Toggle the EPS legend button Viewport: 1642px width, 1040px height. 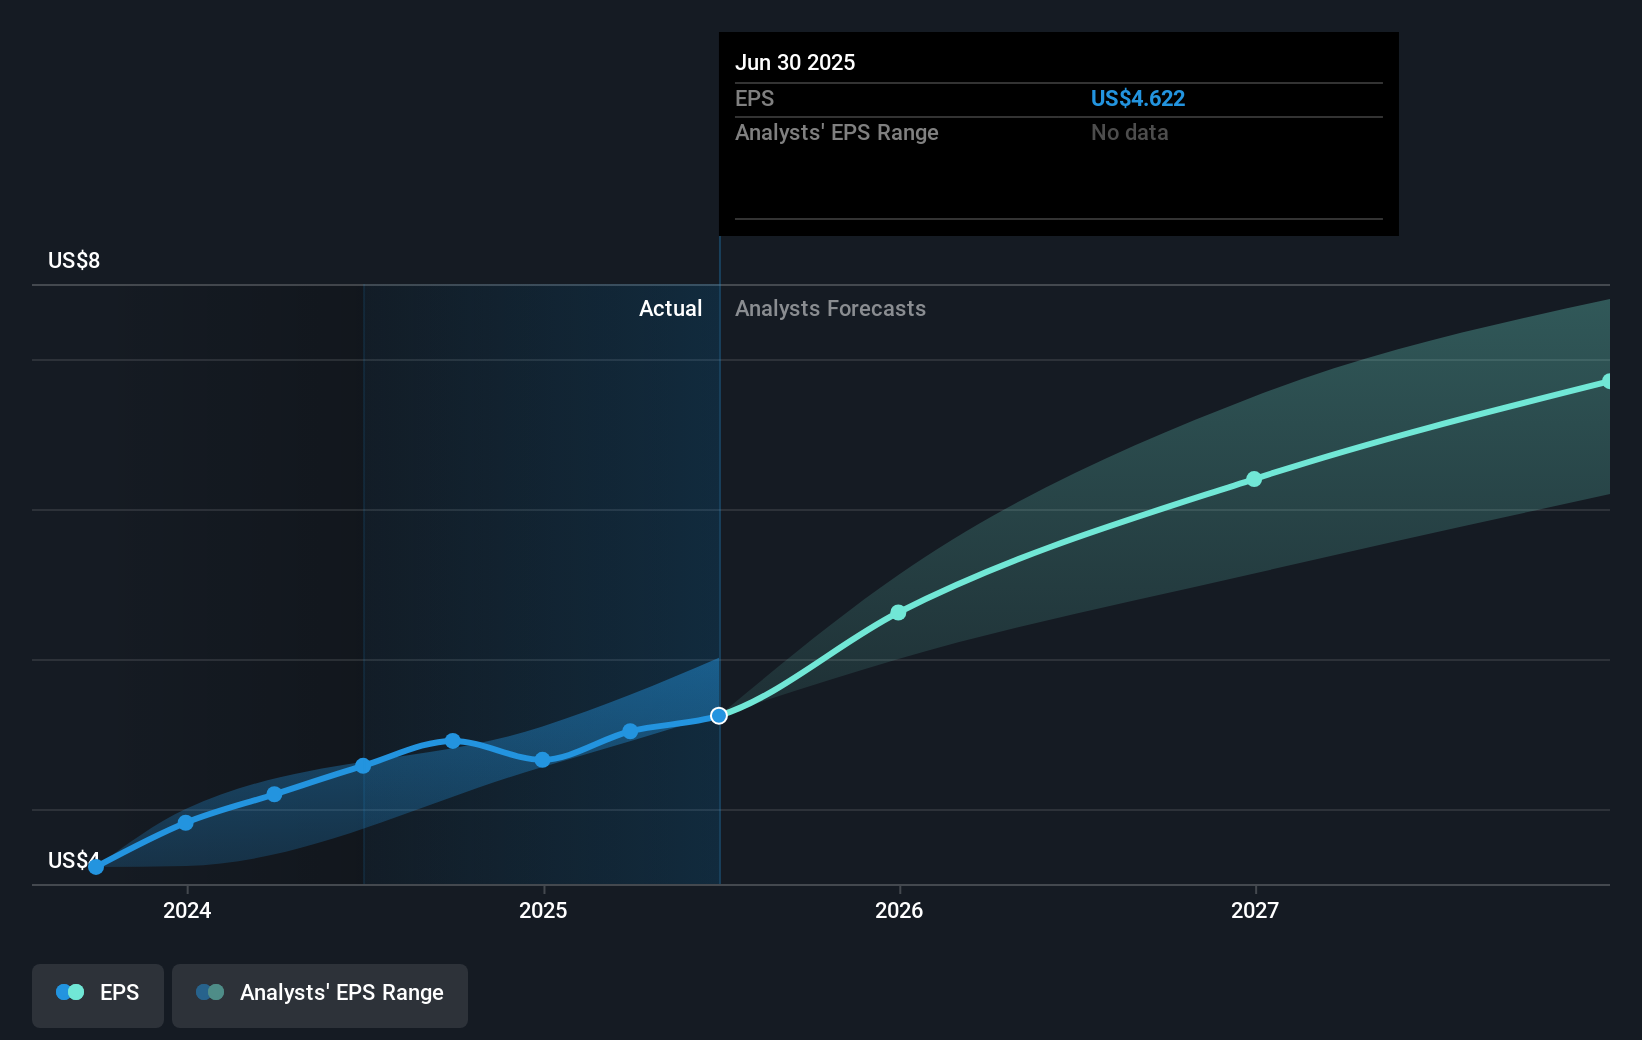(x=98, y=995)
